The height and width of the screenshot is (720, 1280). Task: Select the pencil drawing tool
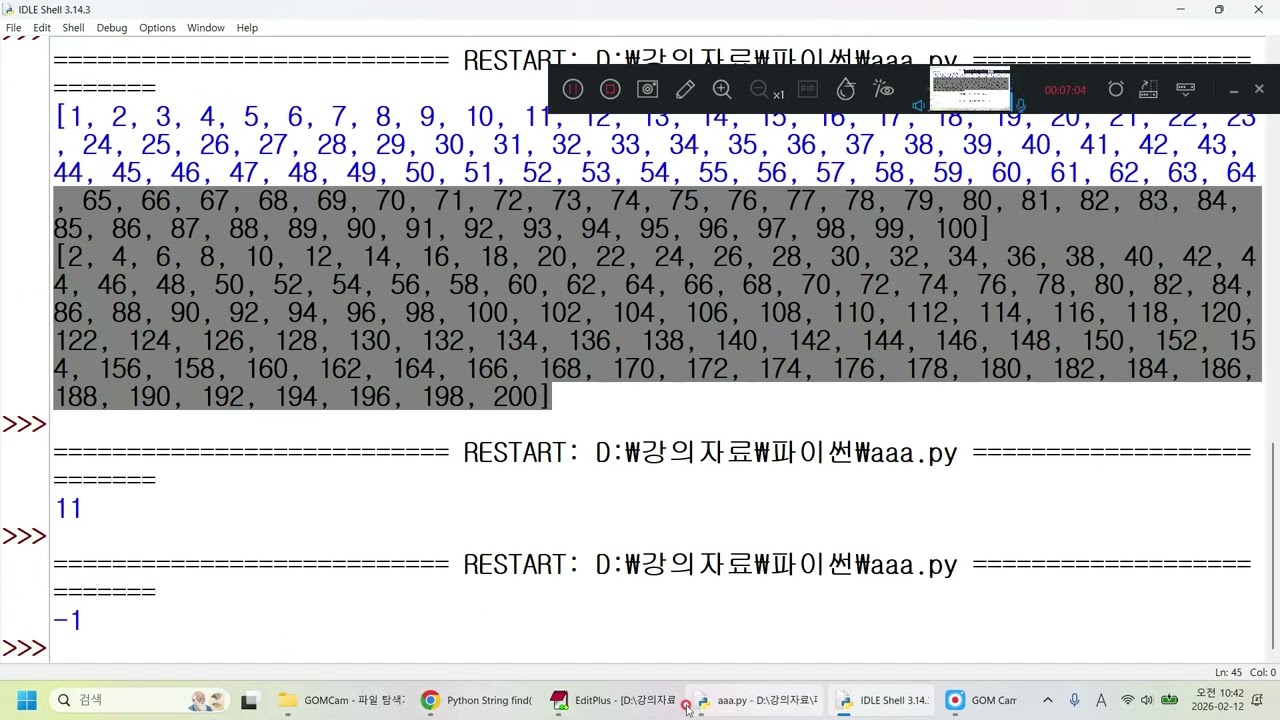(685, 89)
